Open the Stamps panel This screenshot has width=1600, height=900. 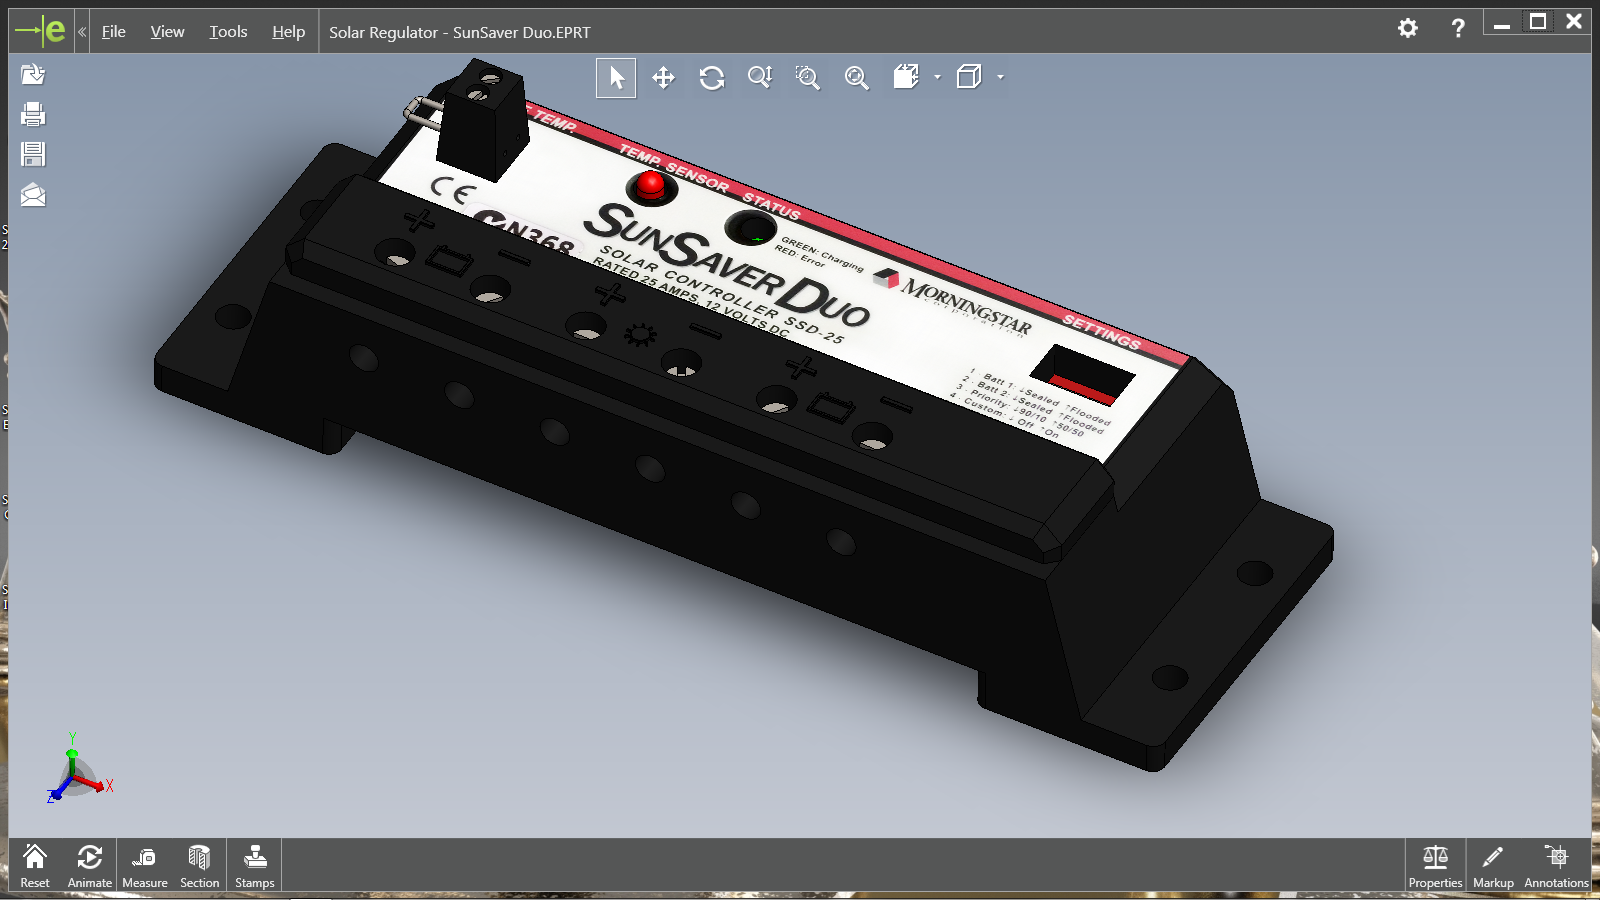pos(255,865)
